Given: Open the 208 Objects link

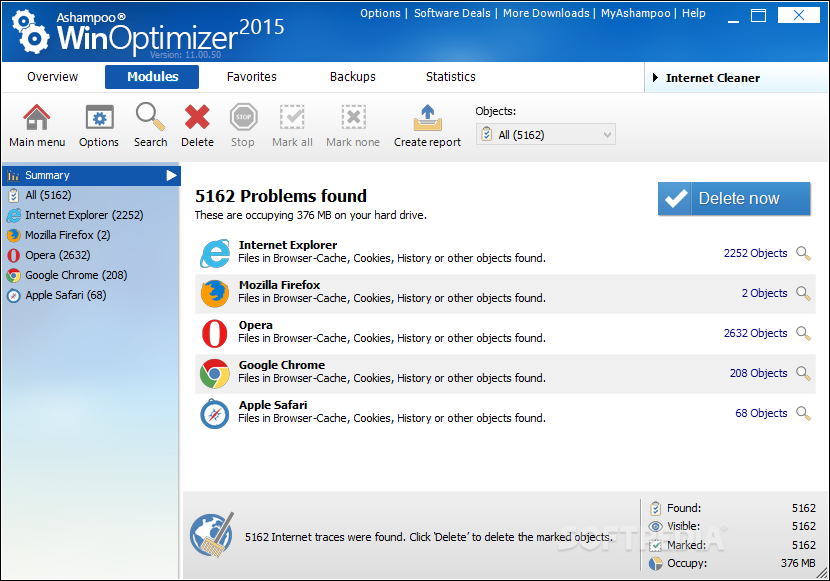Looking at the screenshot, I should coord(759,373).
